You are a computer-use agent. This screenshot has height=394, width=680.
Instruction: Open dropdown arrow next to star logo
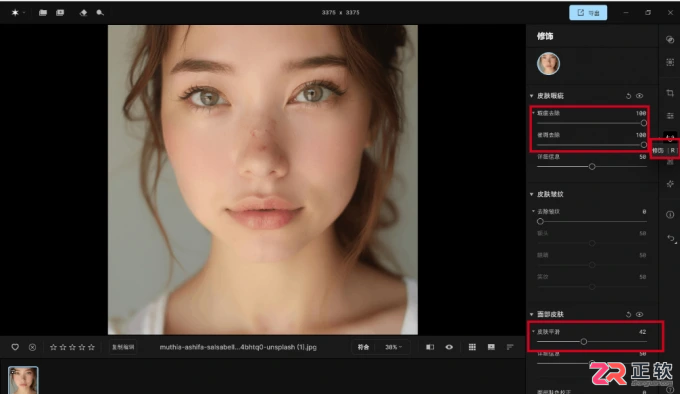click(24, 13)
